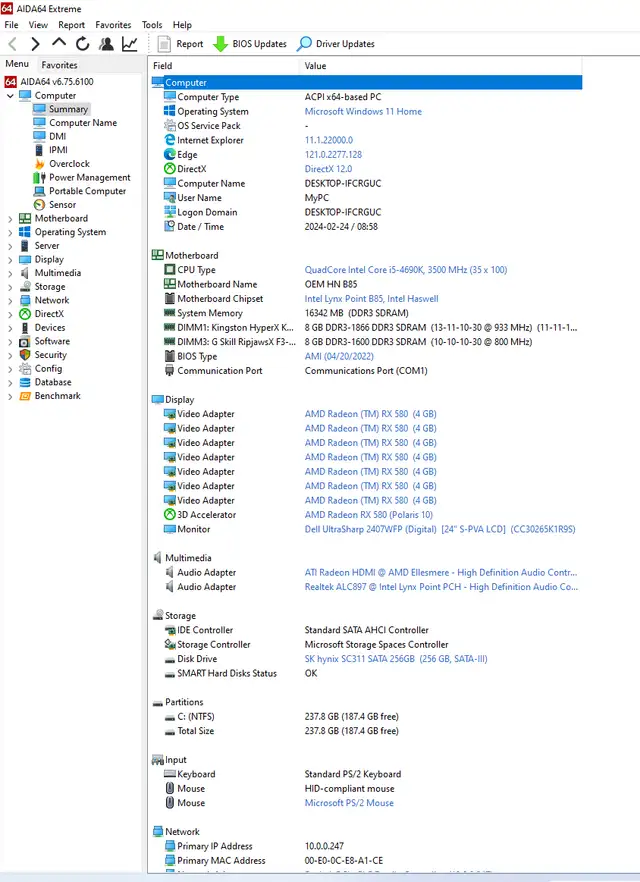640x882 pixels.
Task: Select the highlighted Computer group header row
Action: [x=366, y=83]
